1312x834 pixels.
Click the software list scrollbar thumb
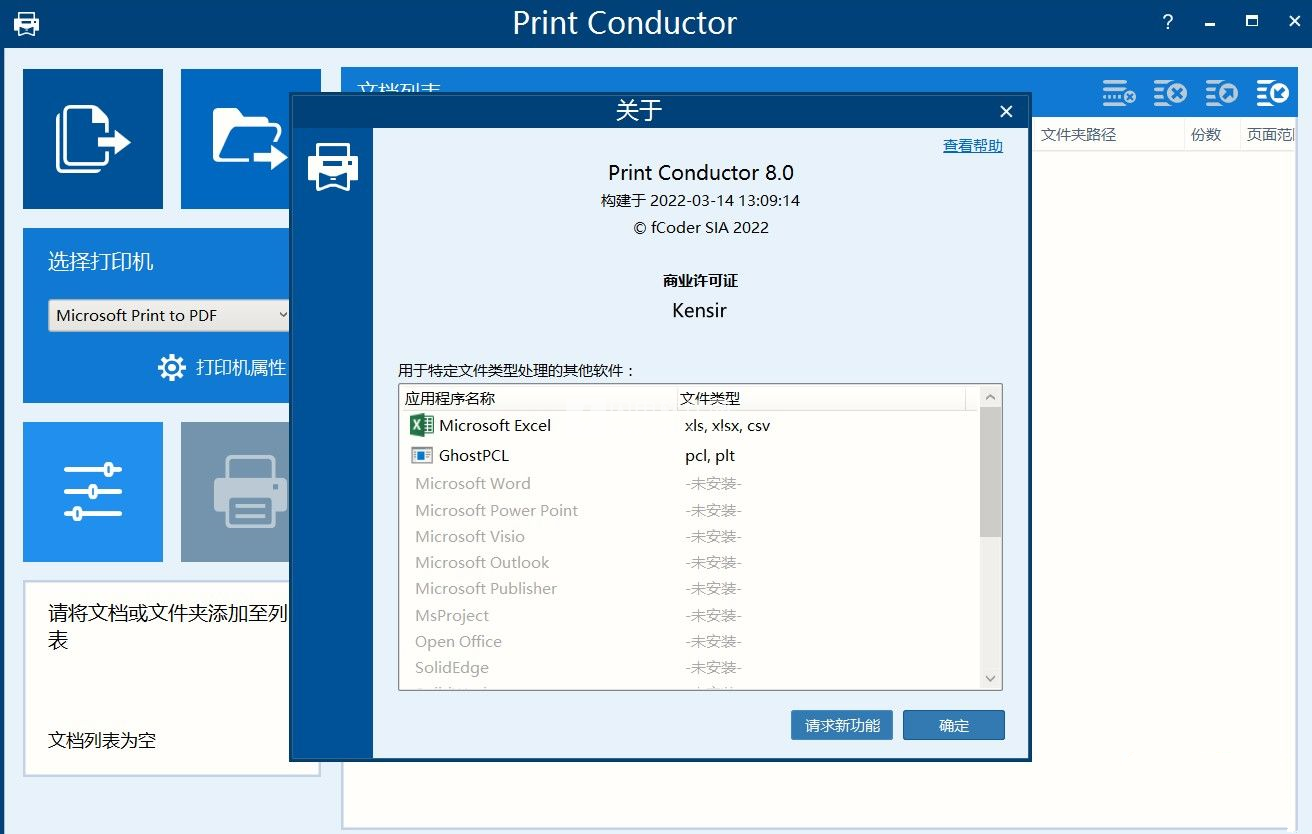(991, 472)
